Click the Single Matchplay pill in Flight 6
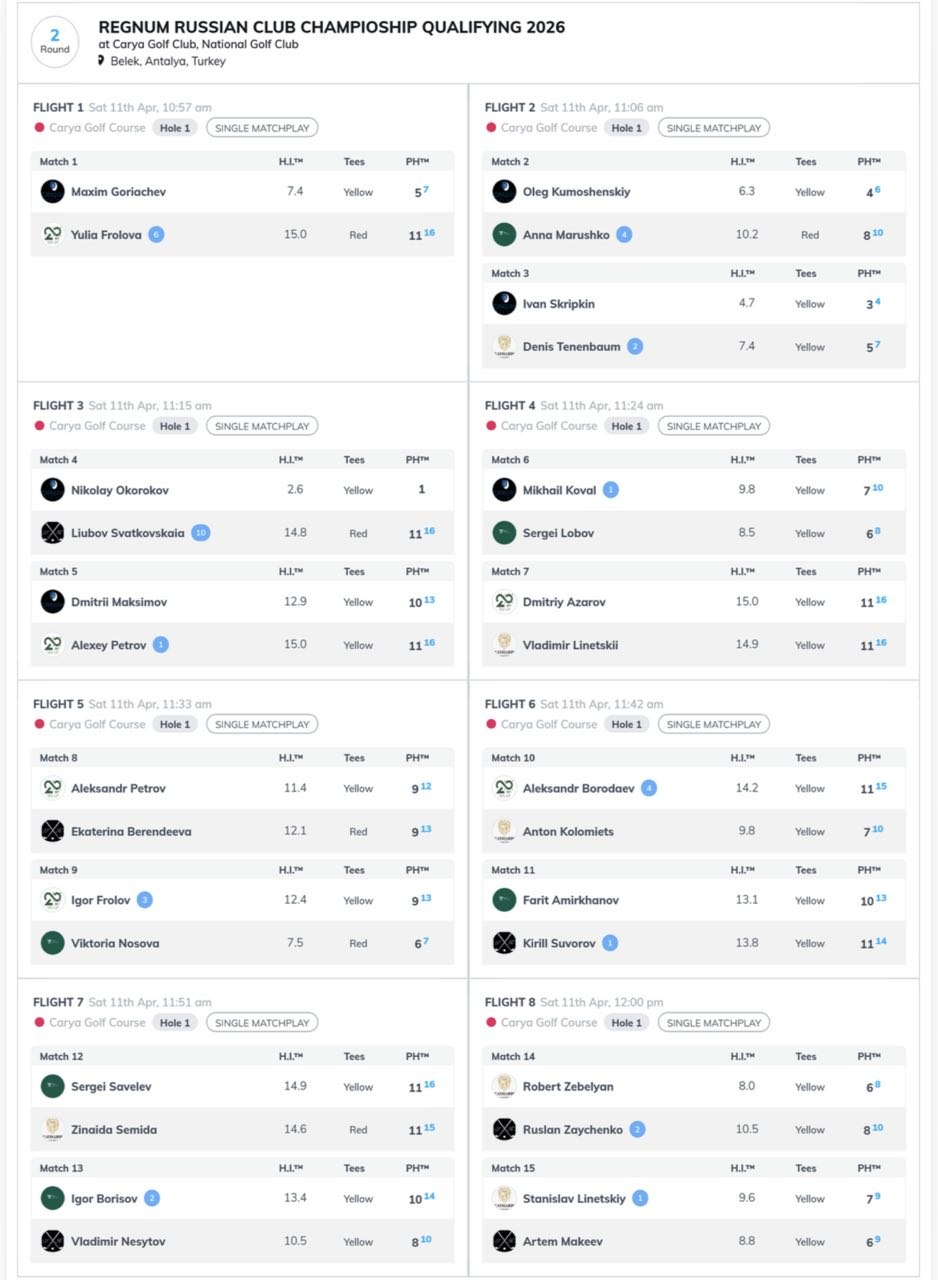This screenshot has height=1280, width=938. [x=714, y=724]
